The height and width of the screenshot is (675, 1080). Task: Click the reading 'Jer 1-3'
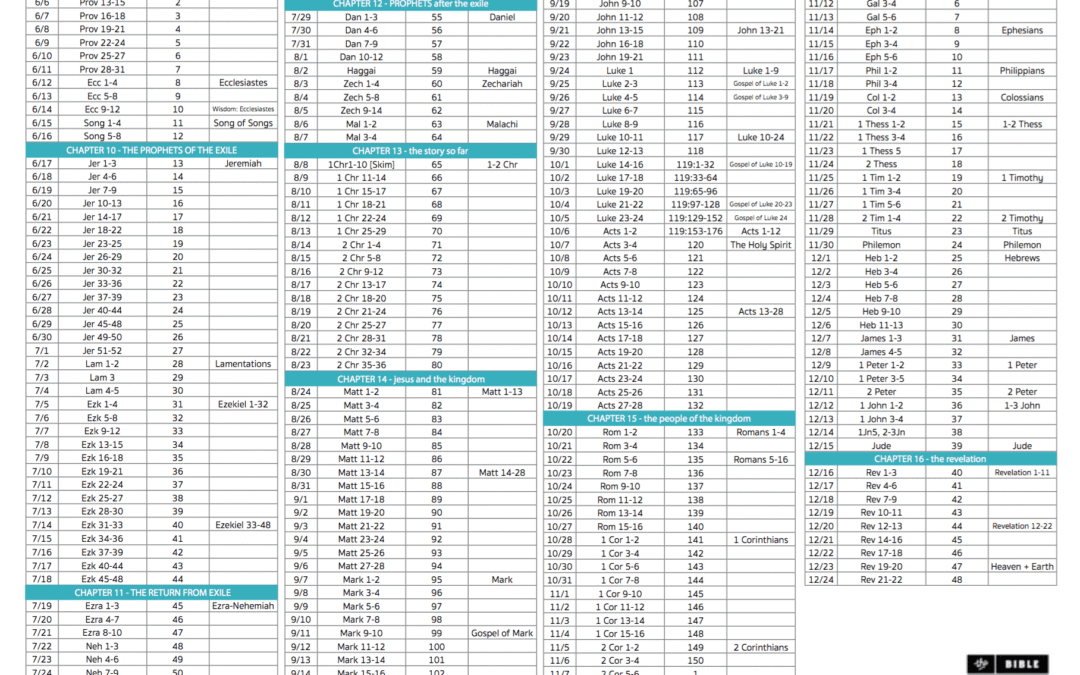102,164
